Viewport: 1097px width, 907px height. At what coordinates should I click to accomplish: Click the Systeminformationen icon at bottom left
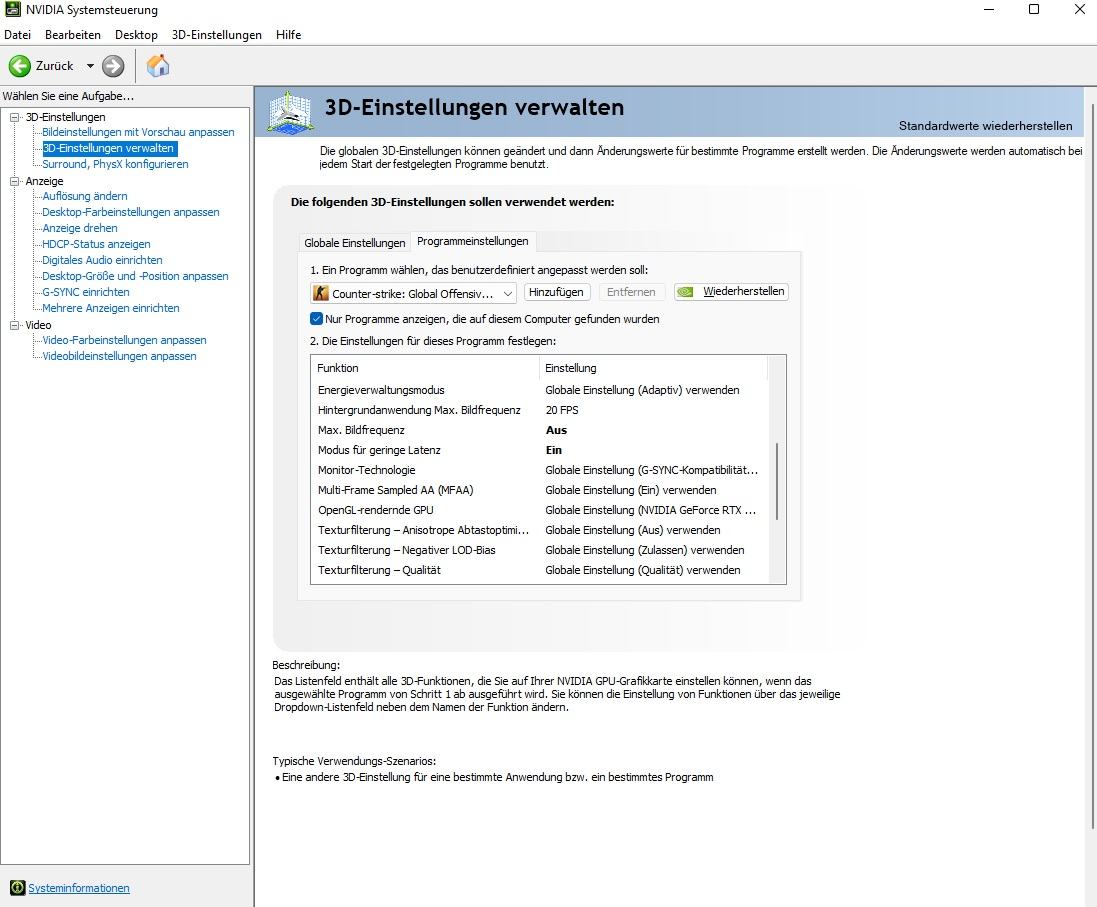coord(17,888)
